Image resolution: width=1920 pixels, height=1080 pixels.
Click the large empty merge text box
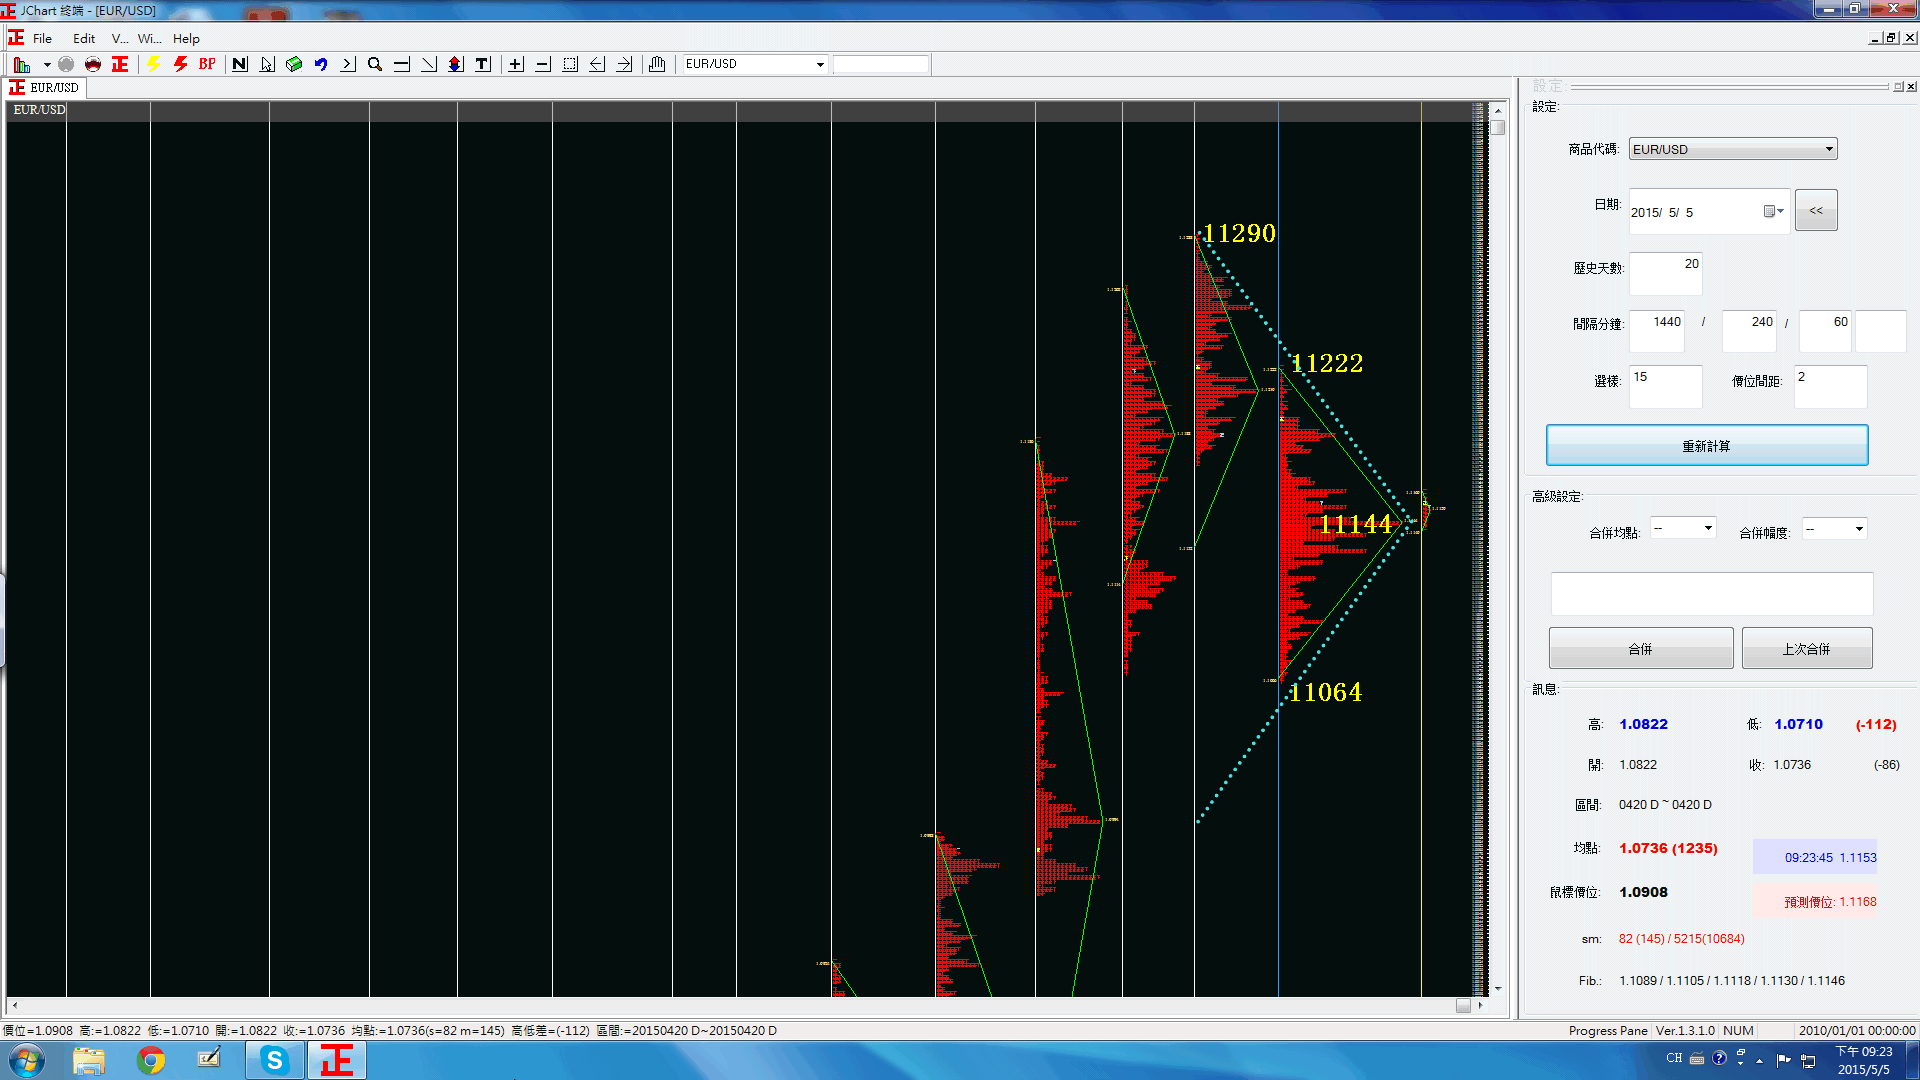tap(1712, 594)
